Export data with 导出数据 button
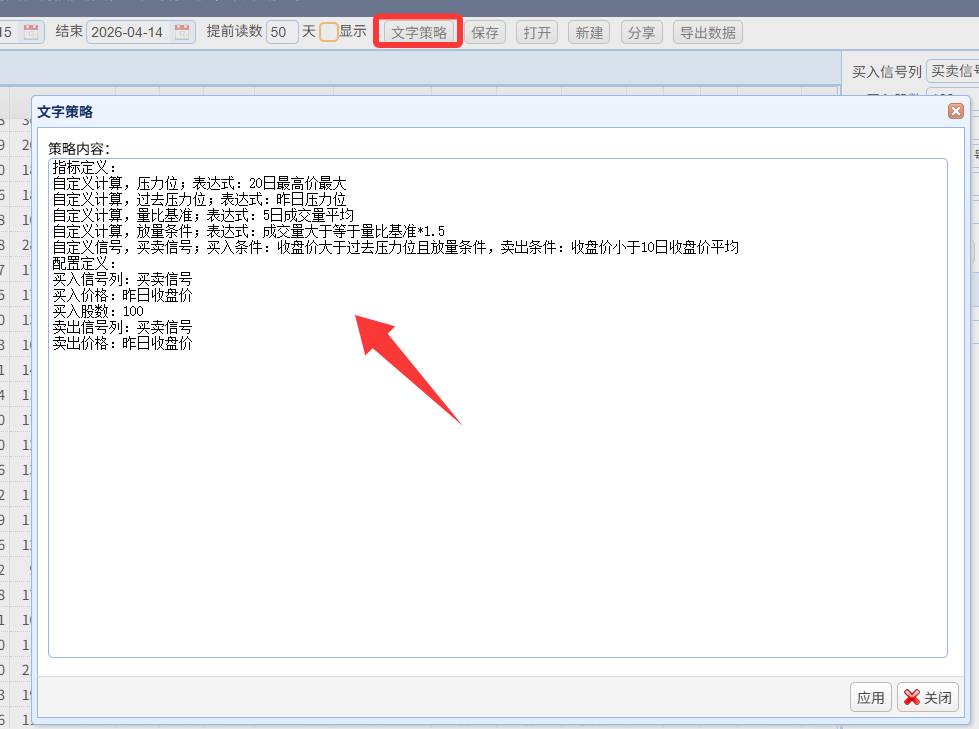This screenshot has height=729, width=979. (707, 32)
